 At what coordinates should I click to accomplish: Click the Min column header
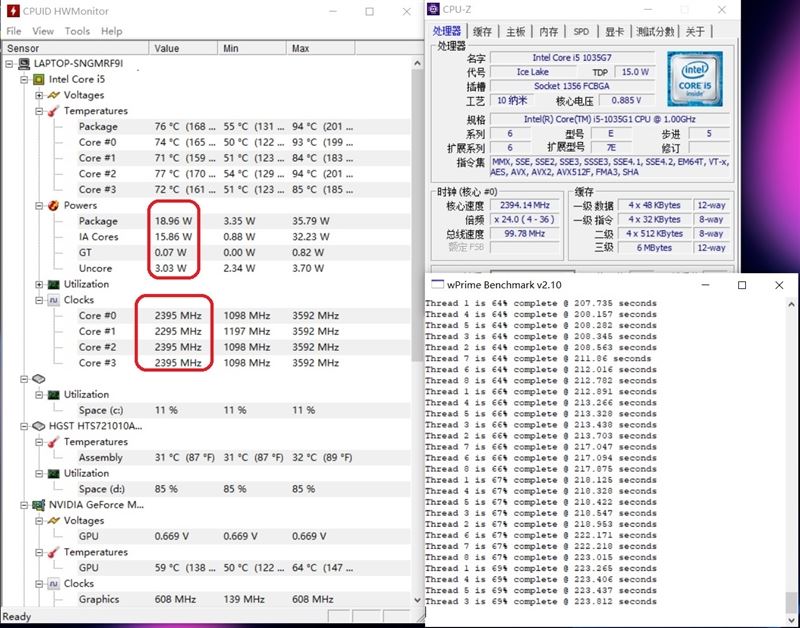[x=252, y=48]
